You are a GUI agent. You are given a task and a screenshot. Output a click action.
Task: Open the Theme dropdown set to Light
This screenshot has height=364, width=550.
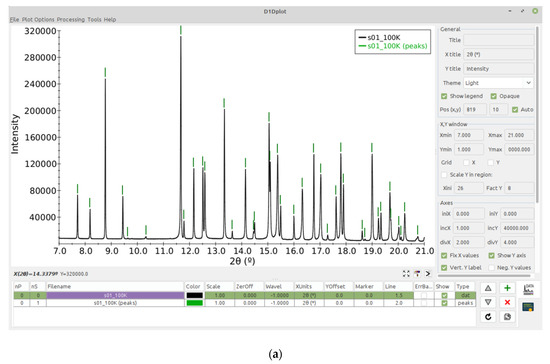coord(498,83)
